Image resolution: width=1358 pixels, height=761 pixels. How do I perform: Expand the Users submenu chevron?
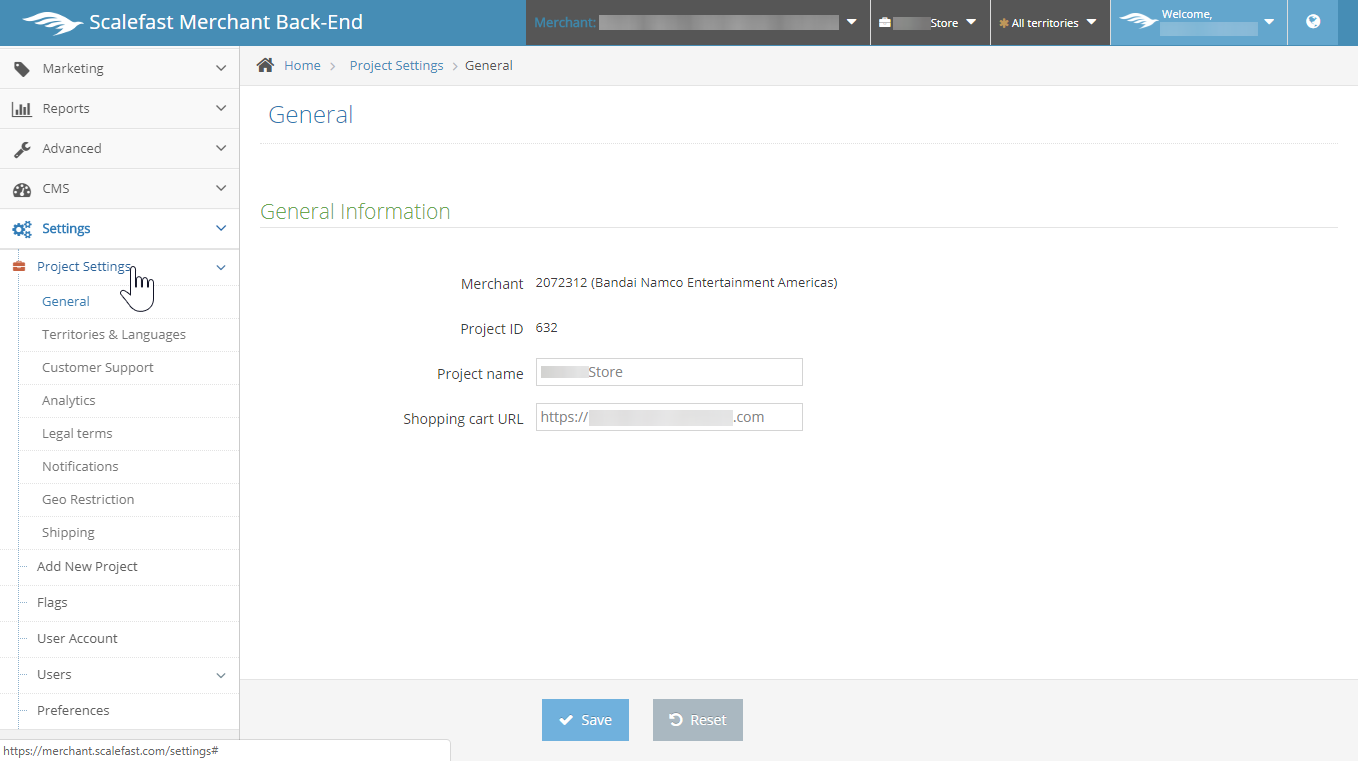(x=221, y=675)
